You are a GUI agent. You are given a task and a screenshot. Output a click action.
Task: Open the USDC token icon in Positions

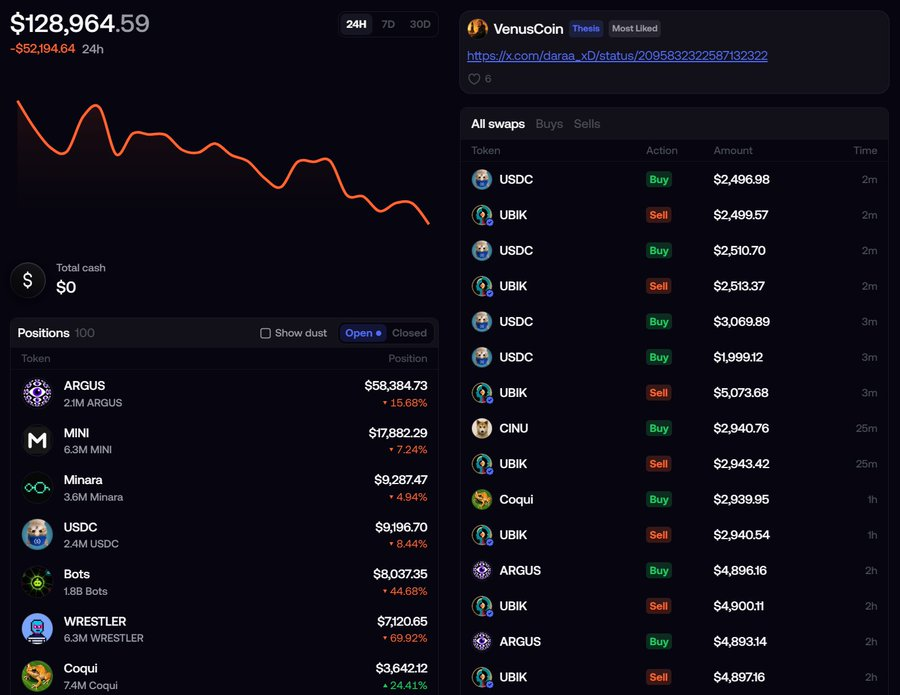tap(37, 534)
